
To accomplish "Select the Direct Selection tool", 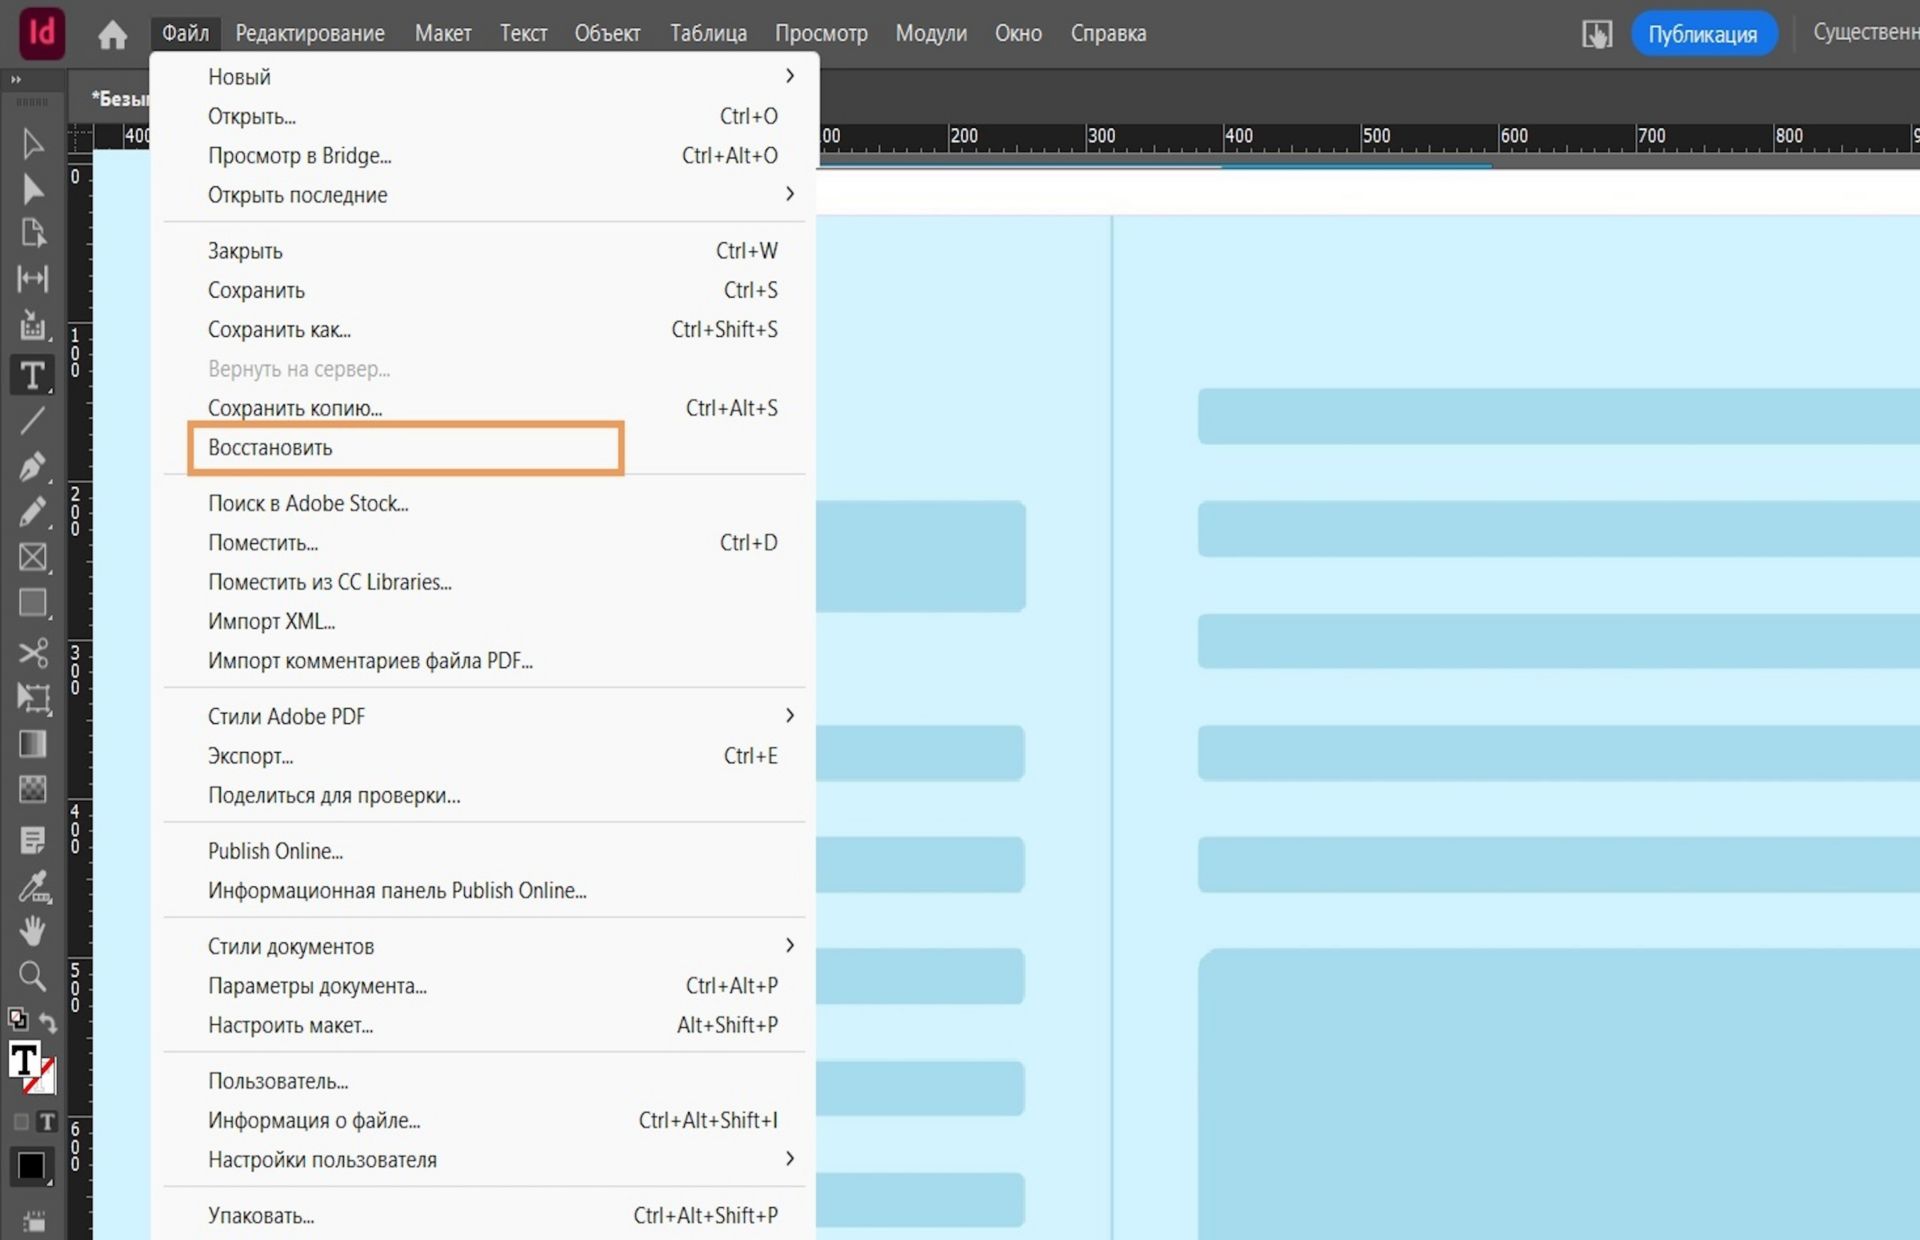I will (32, 189).
